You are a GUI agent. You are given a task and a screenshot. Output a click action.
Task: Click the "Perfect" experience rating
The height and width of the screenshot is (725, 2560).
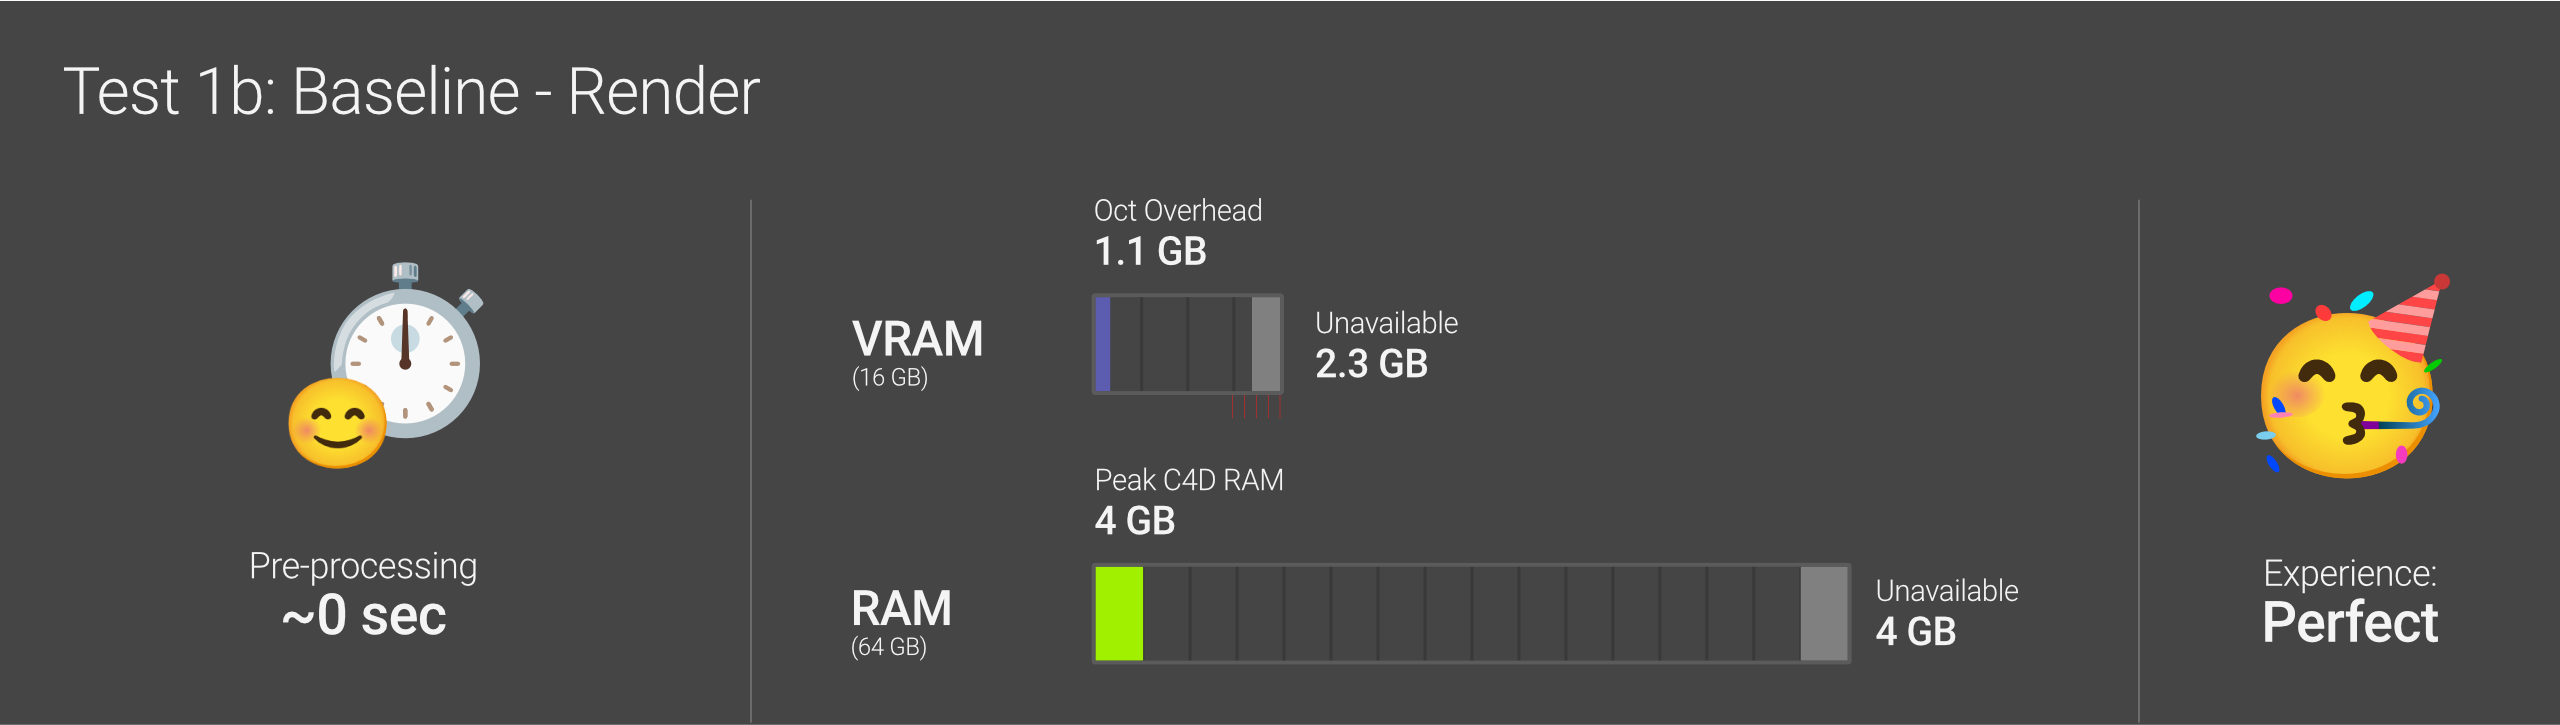tap(2350, 623)
